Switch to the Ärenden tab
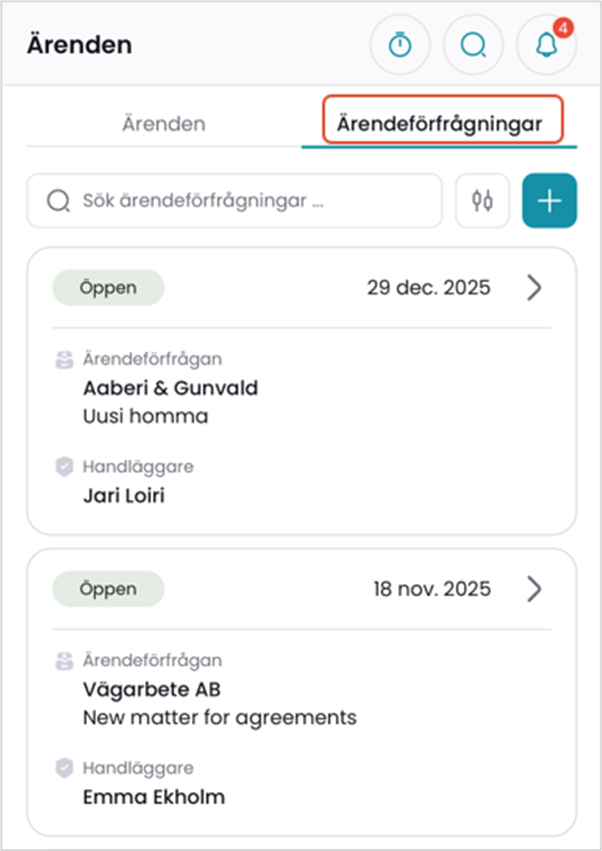 click(164, 124)
